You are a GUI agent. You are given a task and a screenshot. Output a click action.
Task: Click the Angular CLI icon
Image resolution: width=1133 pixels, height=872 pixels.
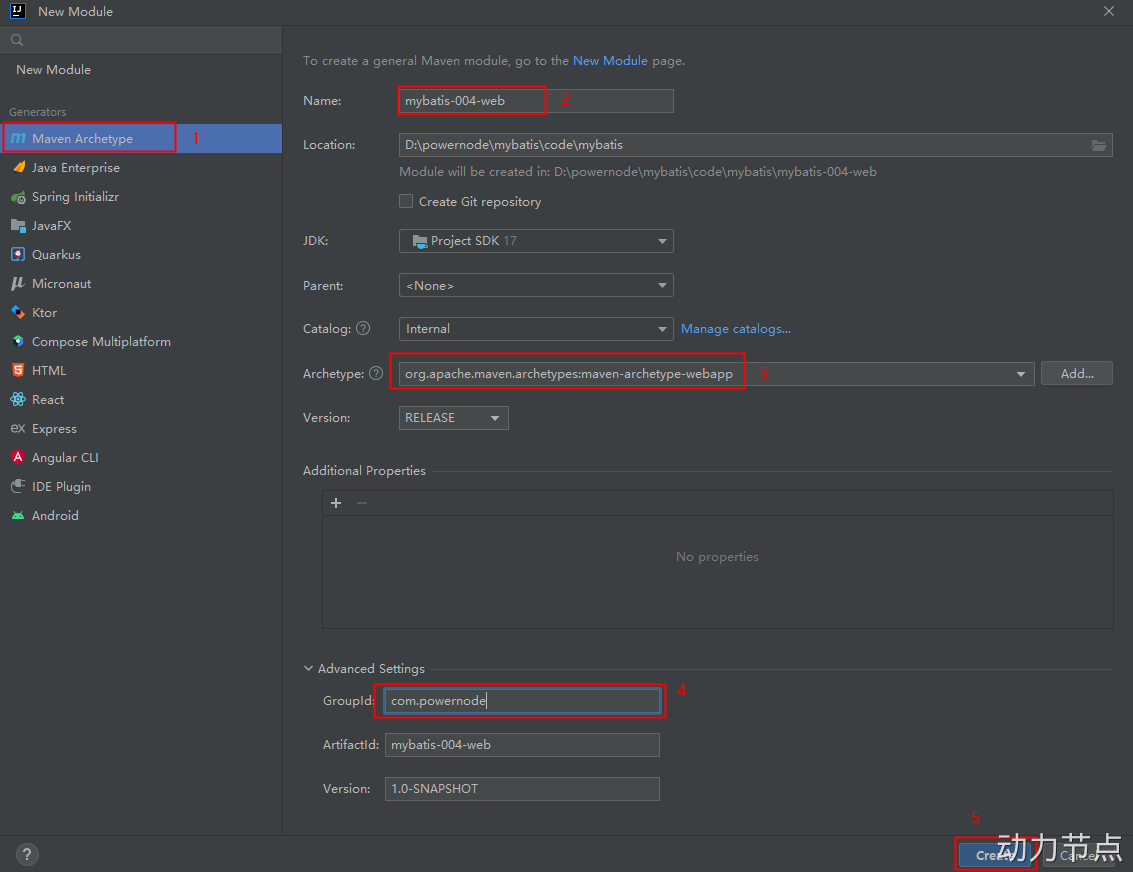[x=18, y=458]
